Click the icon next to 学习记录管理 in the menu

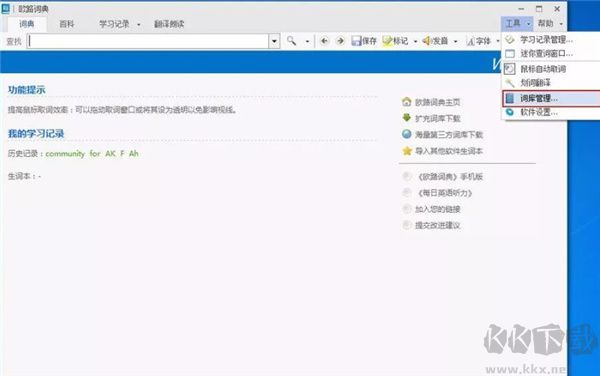coord(510,39)
